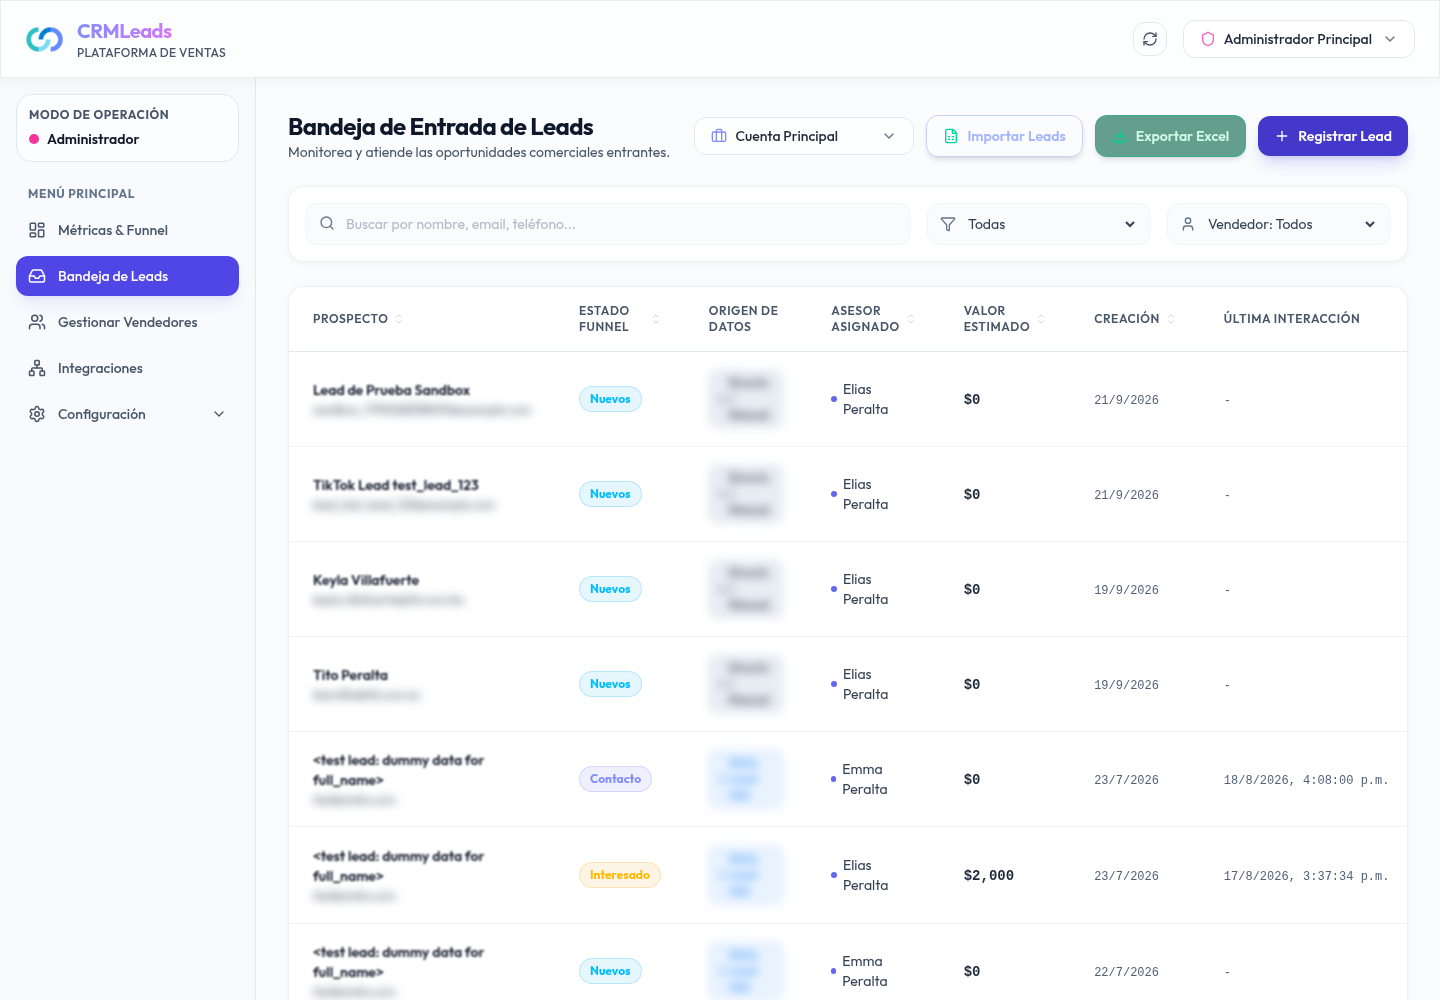This screenshot has width=1440, height=1000.
Task: Sort by Asesor Asignado column arrows
Action: pos(911,319)
